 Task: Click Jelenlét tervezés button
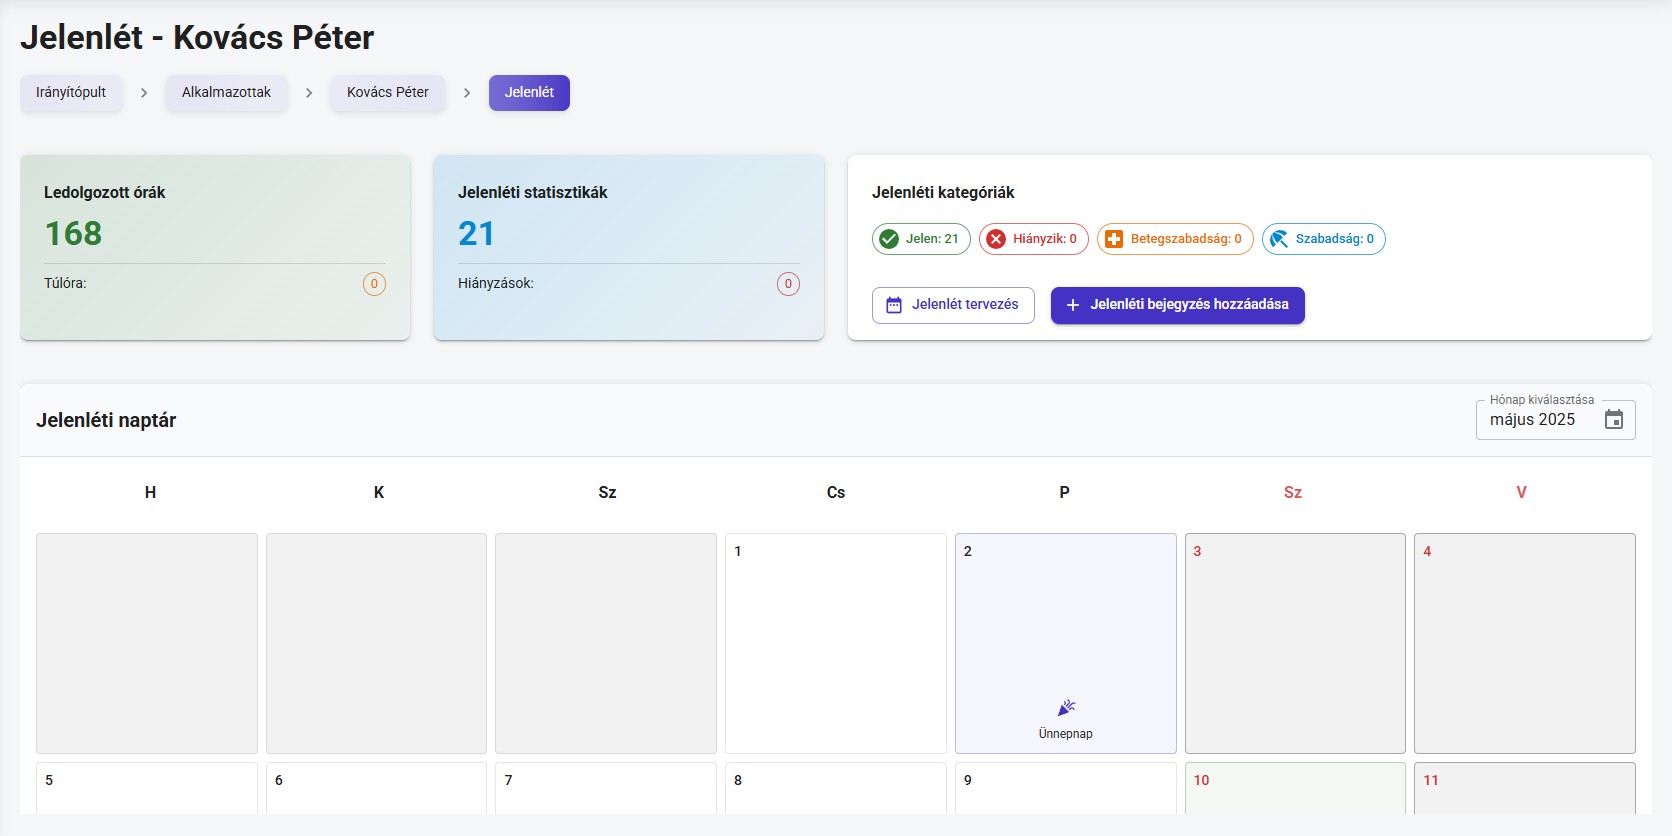(953, 305)
